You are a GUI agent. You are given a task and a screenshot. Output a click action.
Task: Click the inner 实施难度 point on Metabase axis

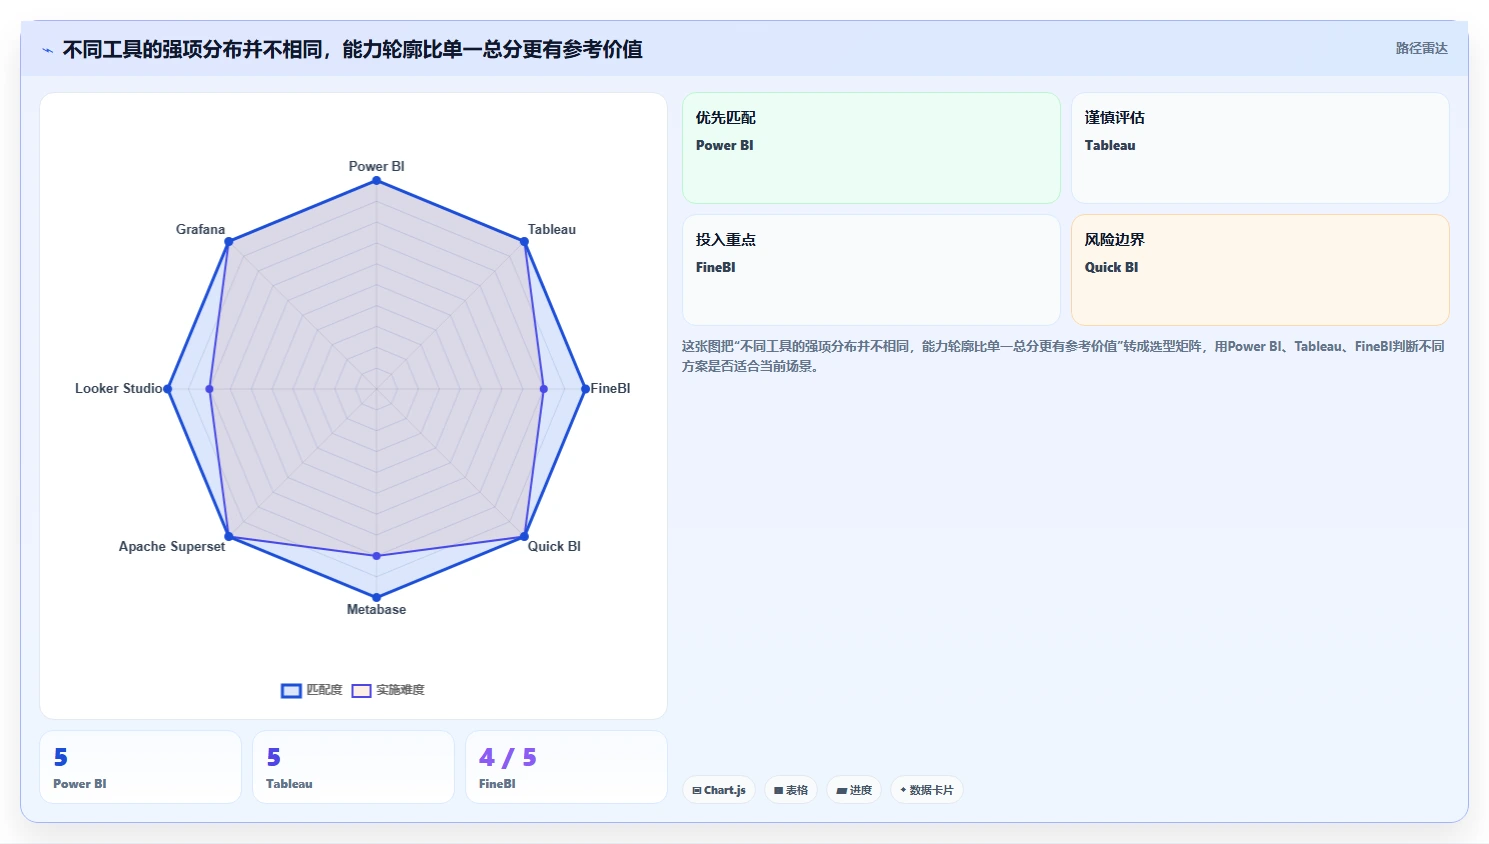coord(376,555)
